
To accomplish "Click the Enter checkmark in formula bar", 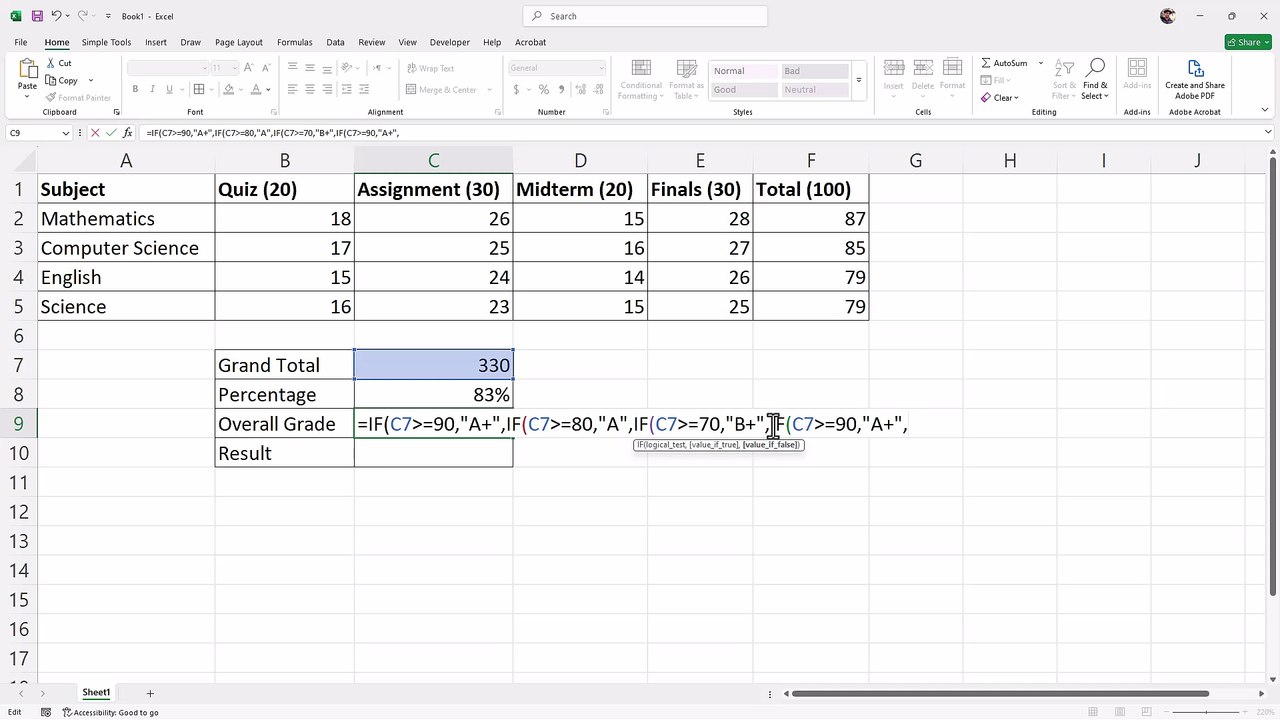I will click(x=112, y=133).
